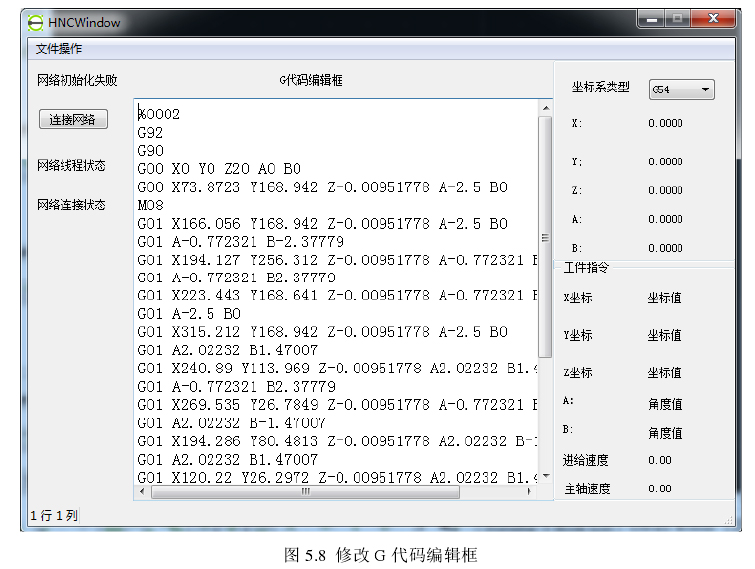
Task: Click the horizontal scrollbar thumb below the G-code
Action: [x=305, y=492]
